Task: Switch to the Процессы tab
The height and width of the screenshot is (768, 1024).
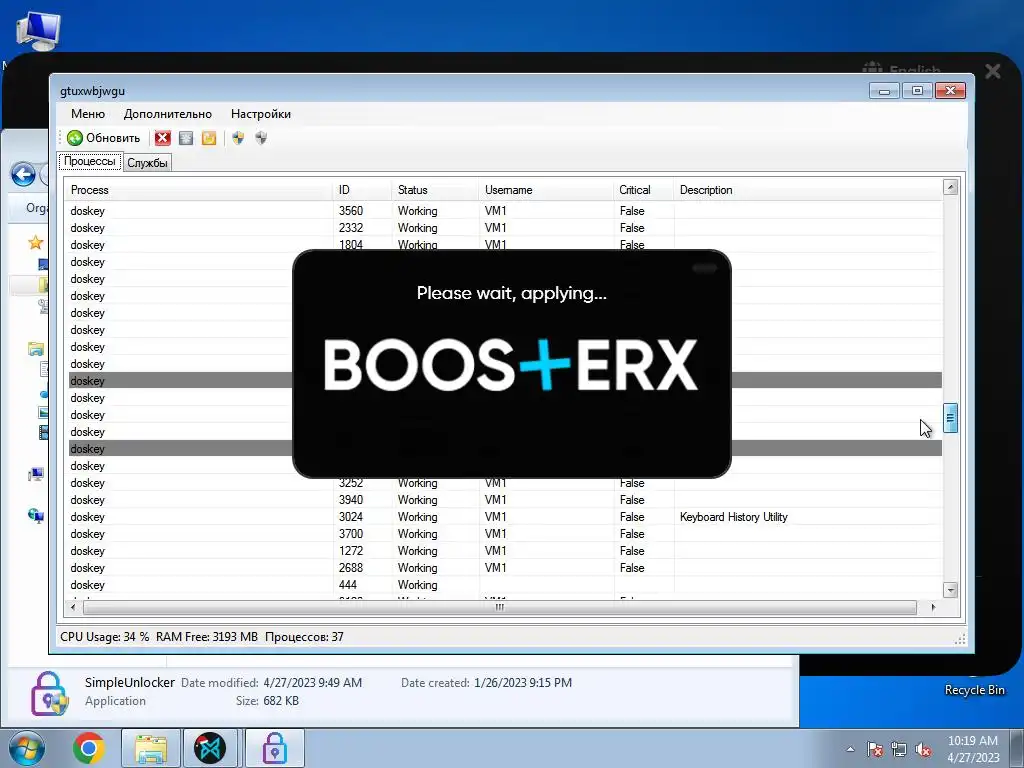Action: [90, 161]
